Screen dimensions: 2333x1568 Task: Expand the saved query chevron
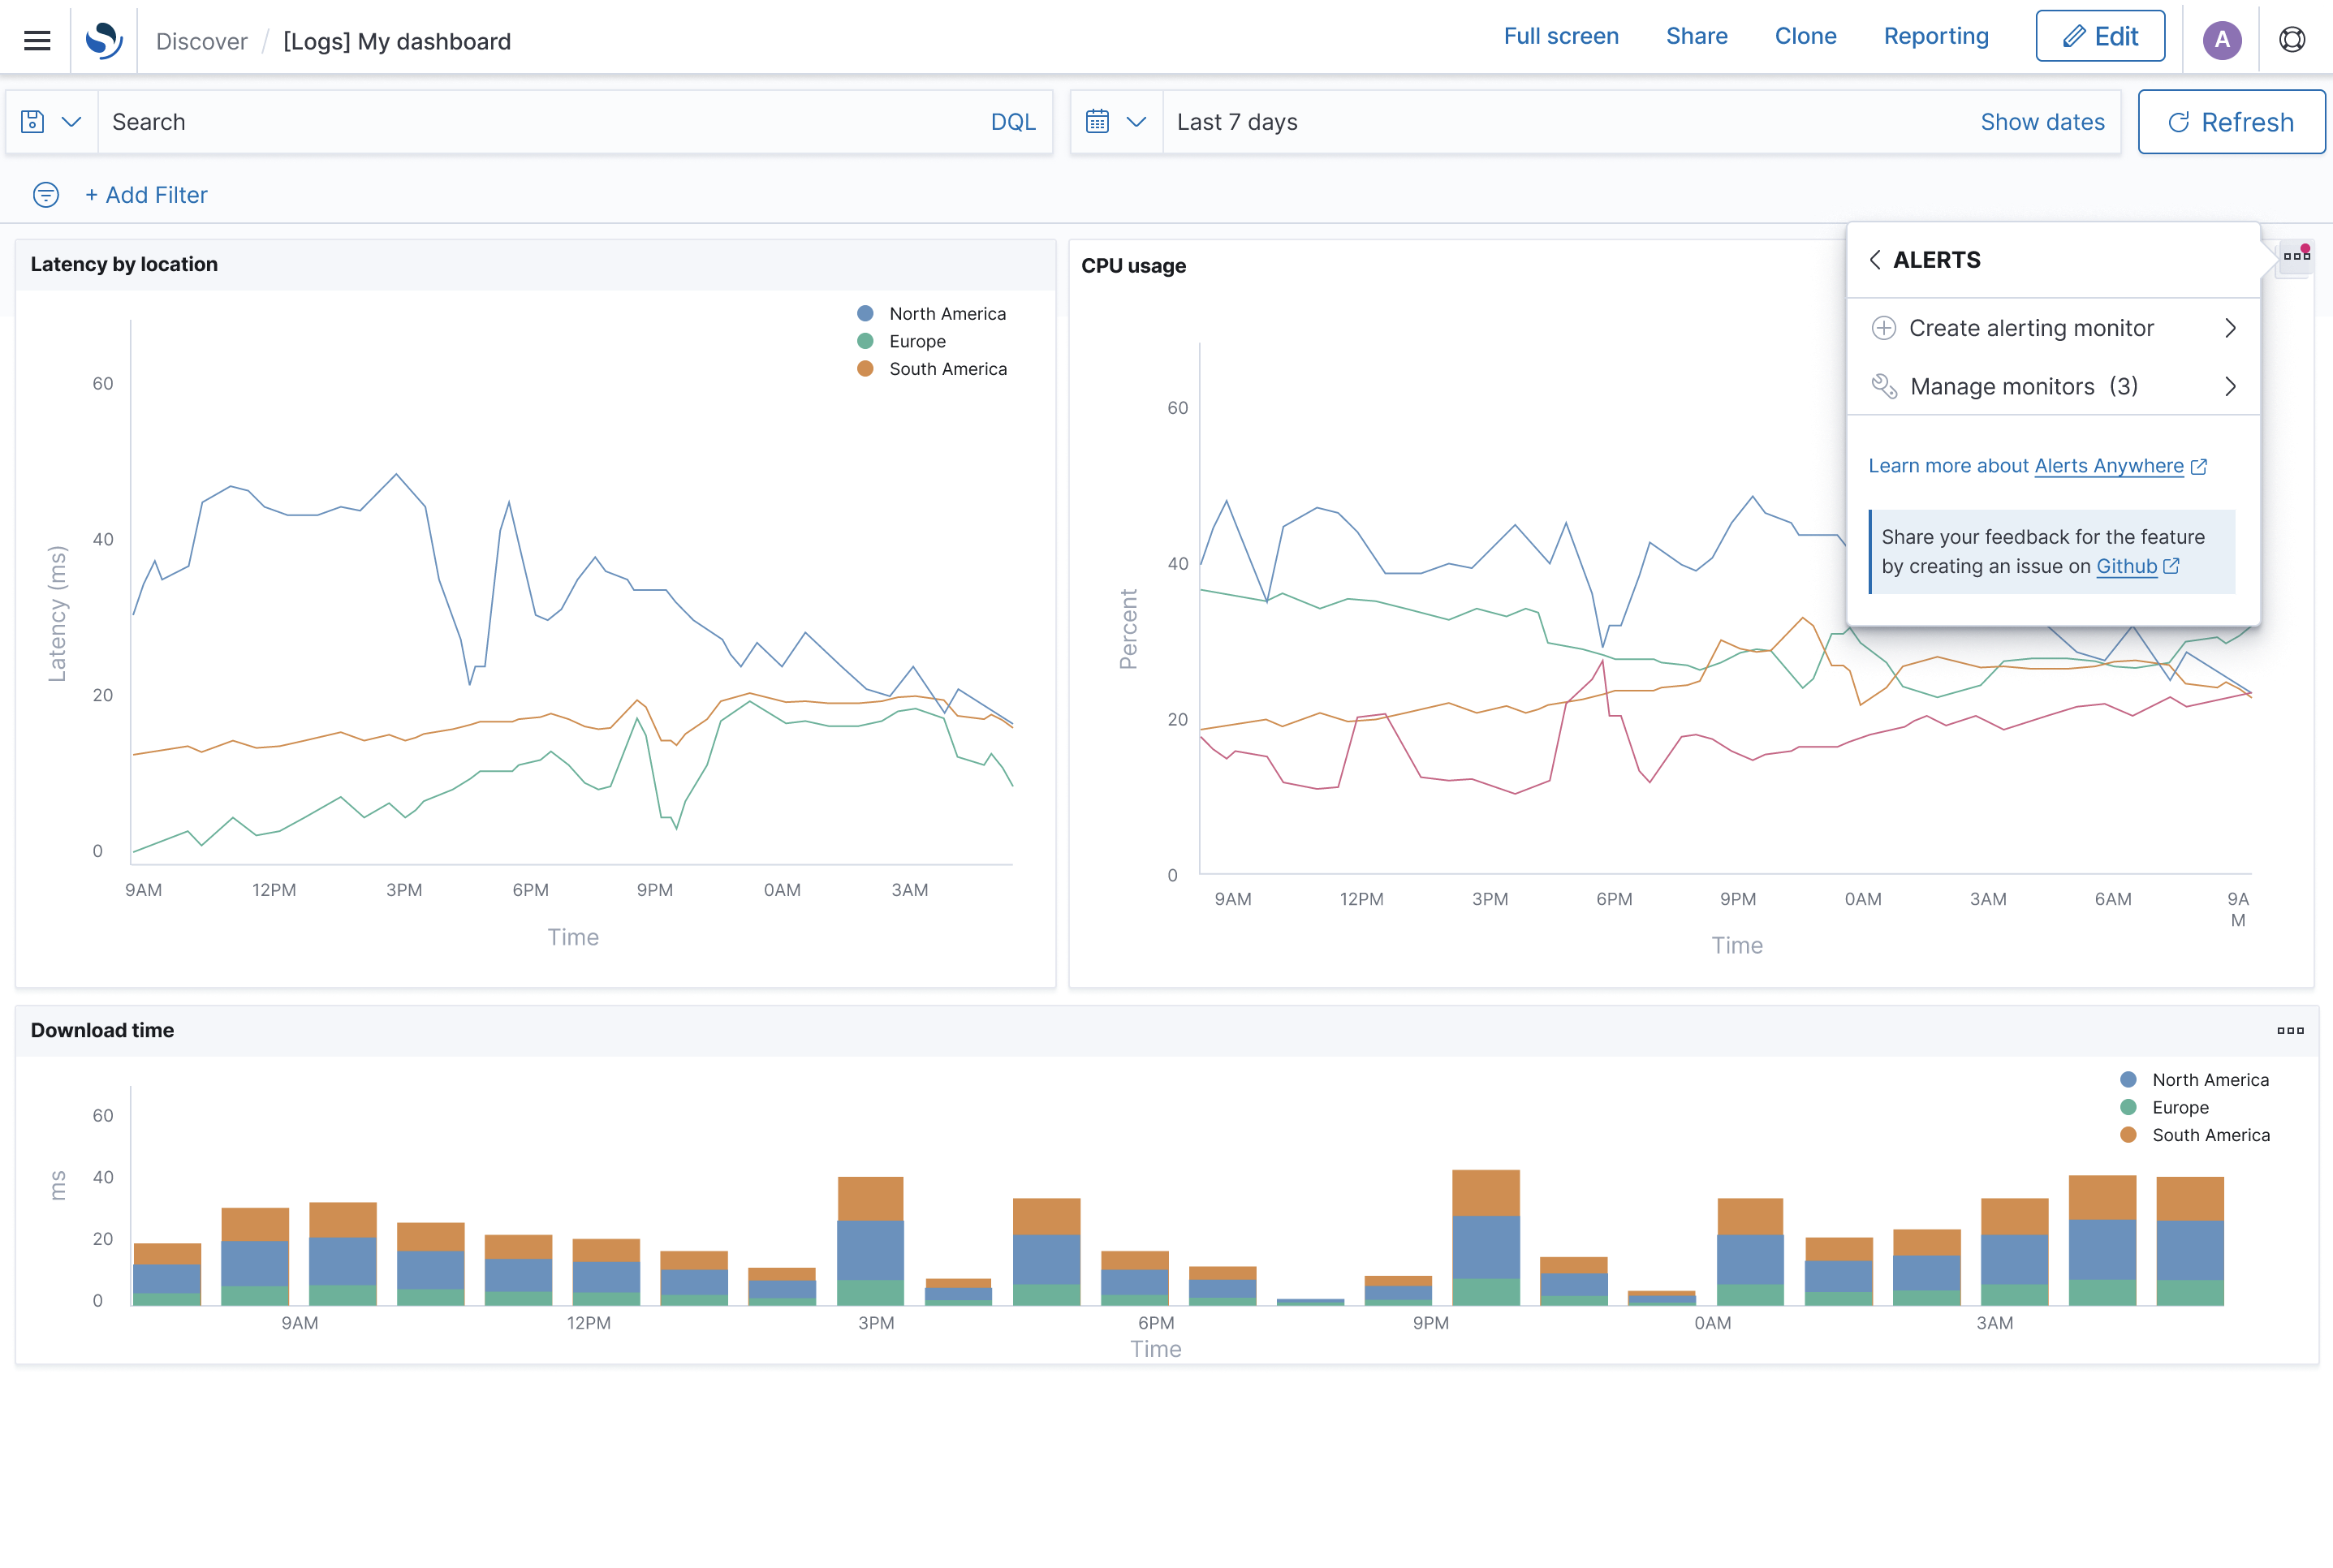(71, 122)
